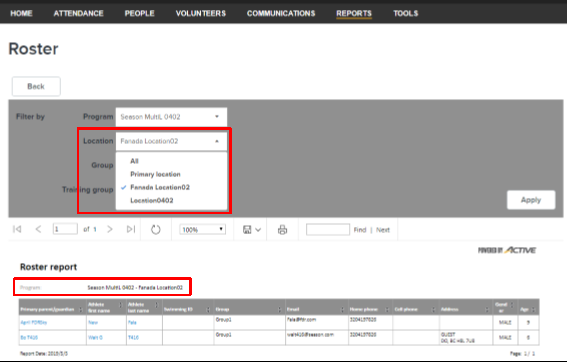Go to next report page arrow
567x364 pixels.
point(110,229)
